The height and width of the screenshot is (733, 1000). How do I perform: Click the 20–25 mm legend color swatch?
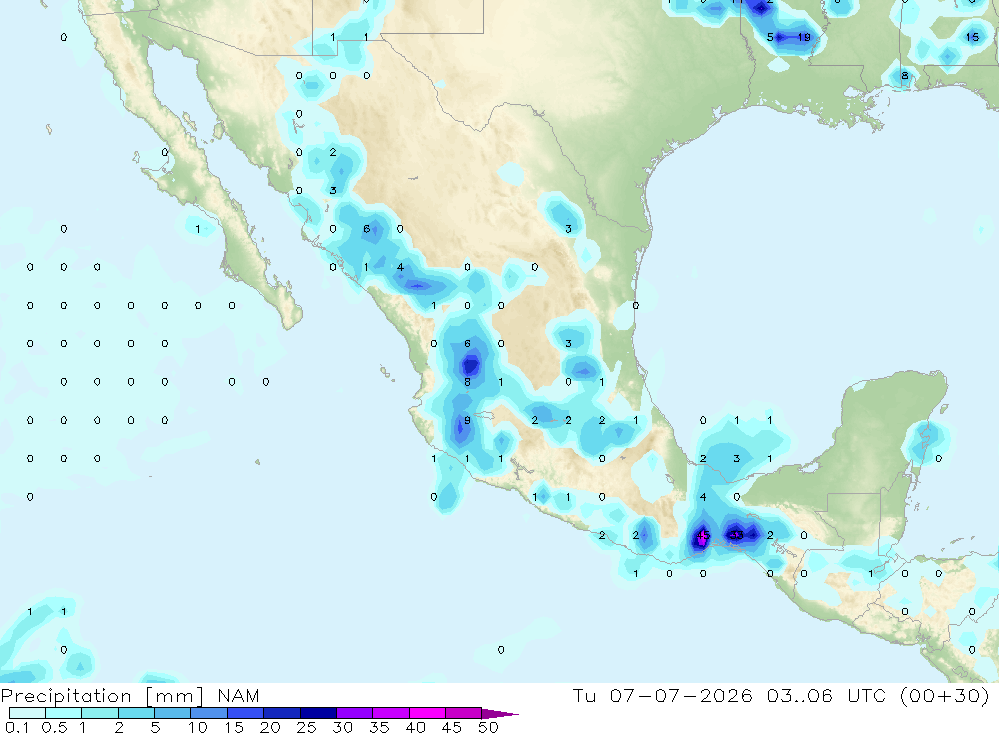point(282,713)
